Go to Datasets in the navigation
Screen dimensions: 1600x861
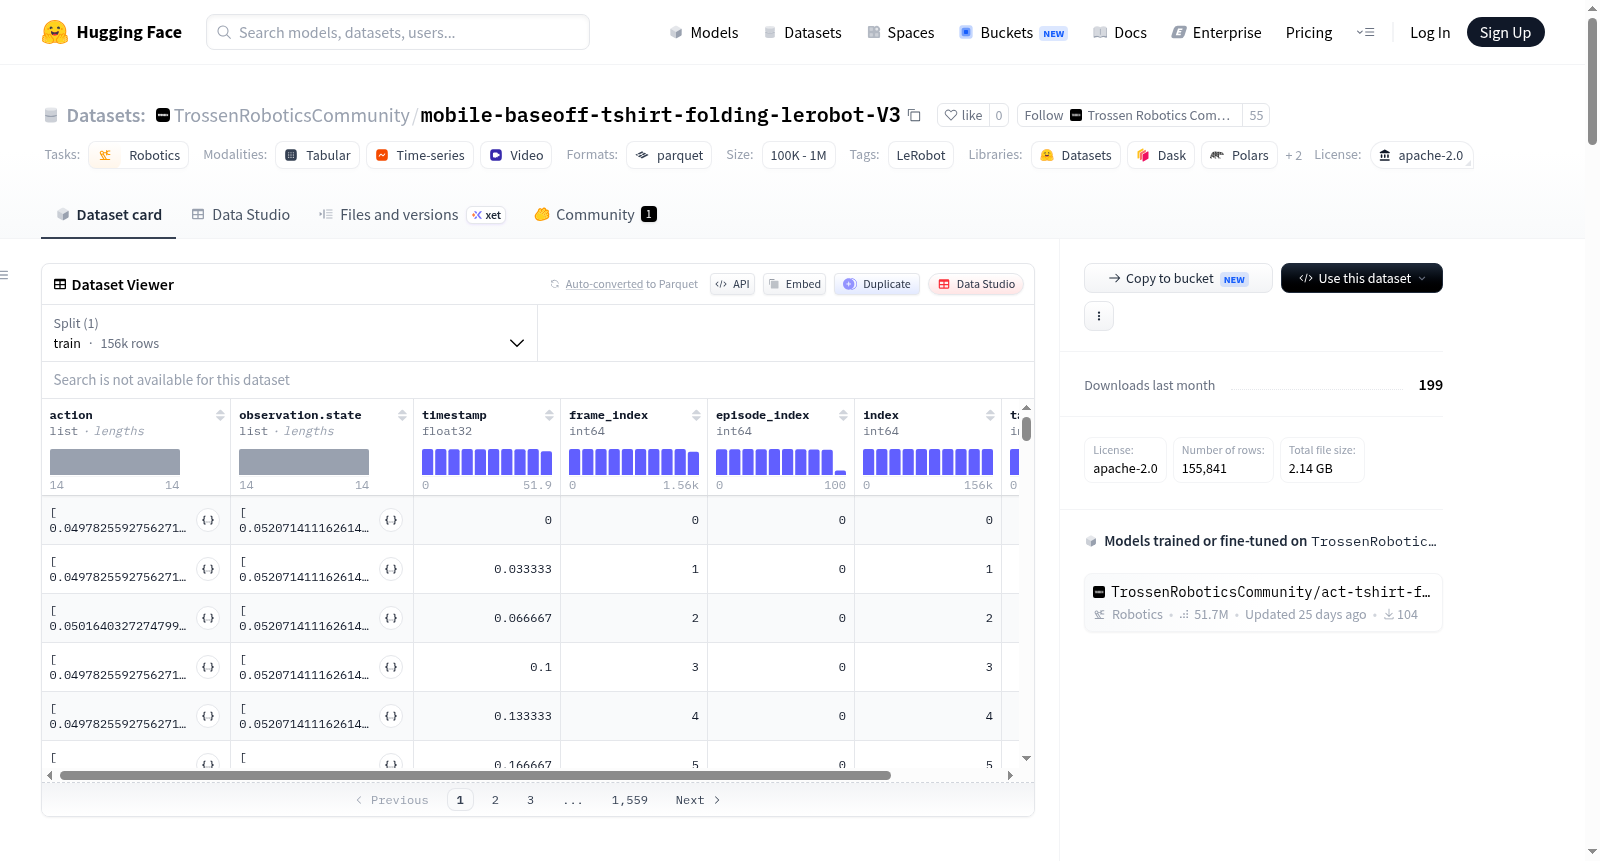802,32
